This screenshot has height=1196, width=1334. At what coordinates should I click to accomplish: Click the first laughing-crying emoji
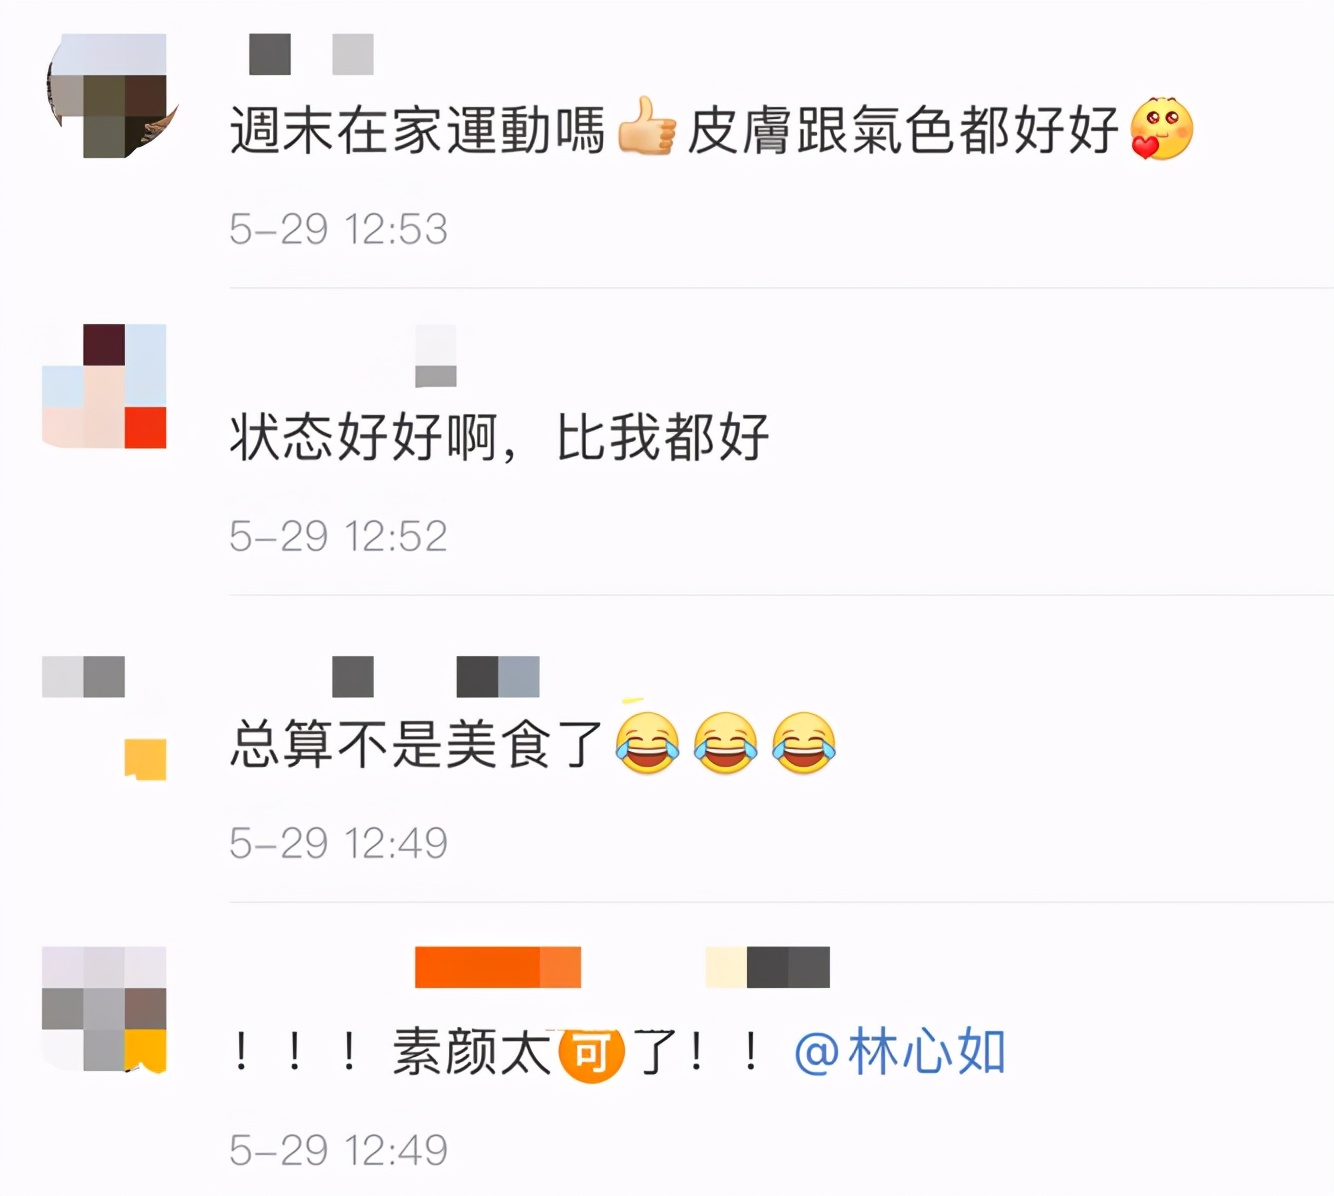[647, 743]
